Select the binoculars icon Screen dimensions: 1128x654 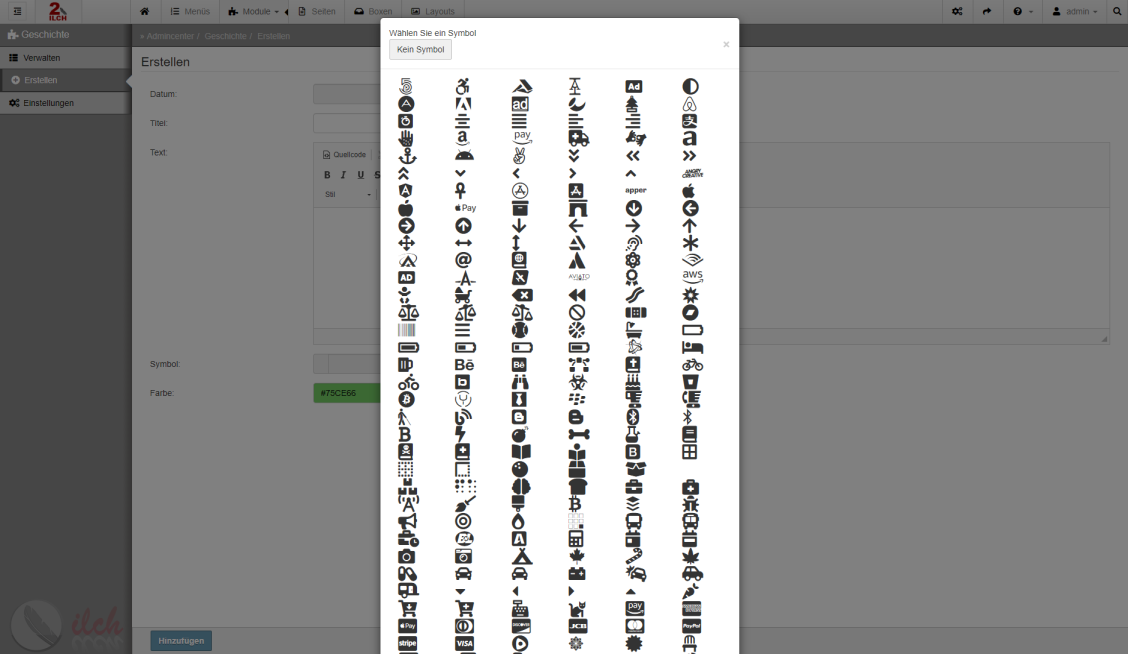pyautogui.click(x=520, y=382)
